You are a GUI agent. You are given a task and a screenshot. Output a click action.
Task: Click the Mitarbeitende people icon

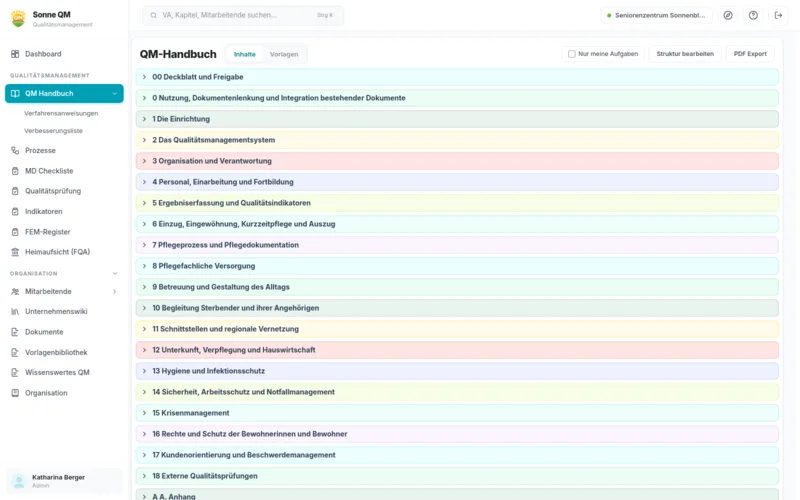[15, 291]
